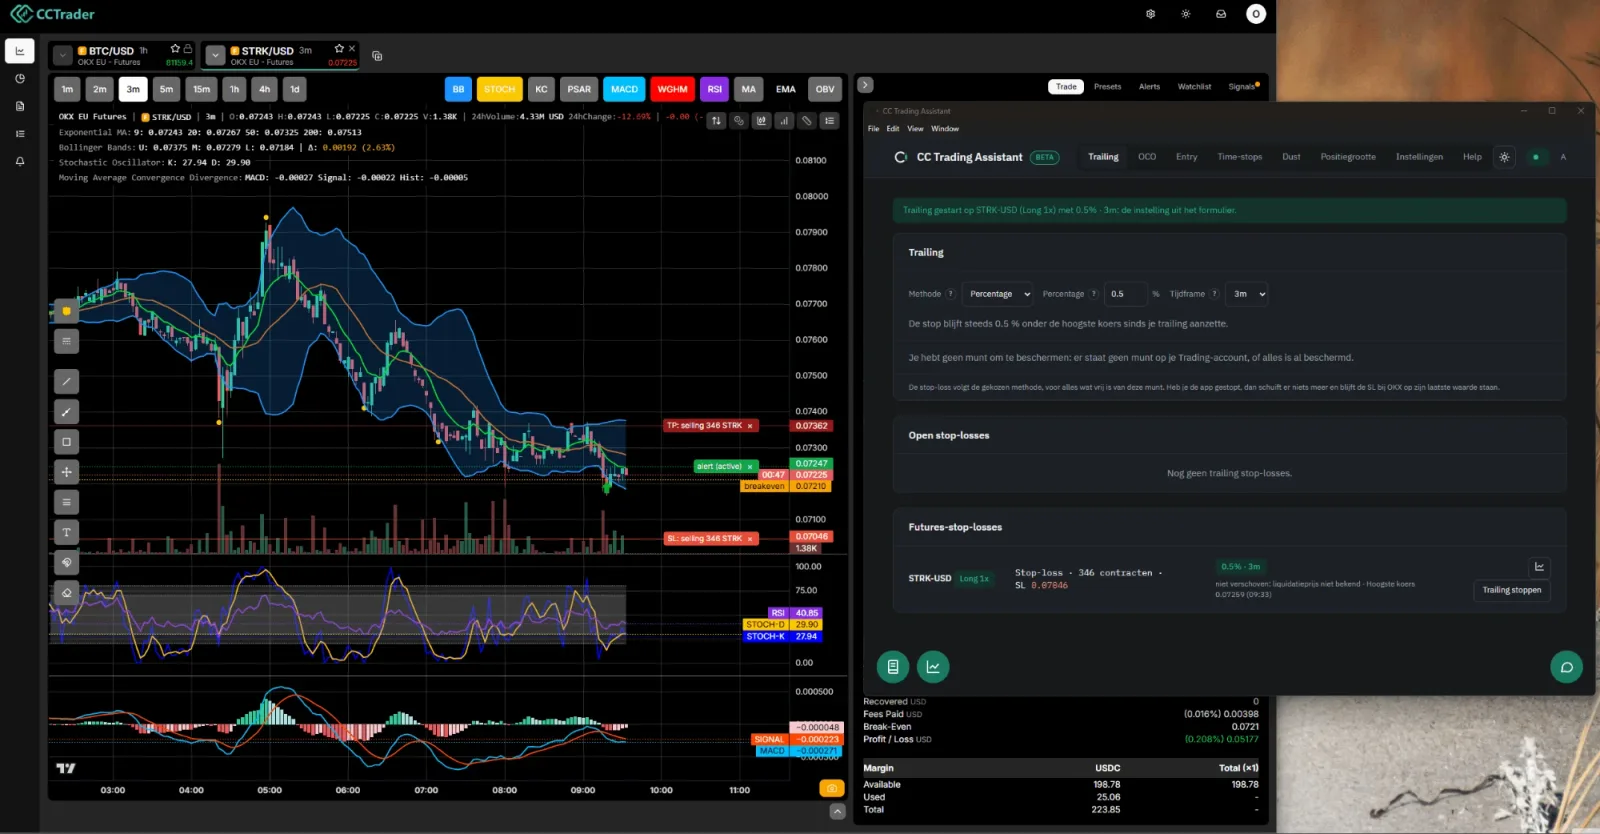This screenshot has height=834, width=1600.
Task: Switch to the OCO tab
Action: coord(1147,157)
